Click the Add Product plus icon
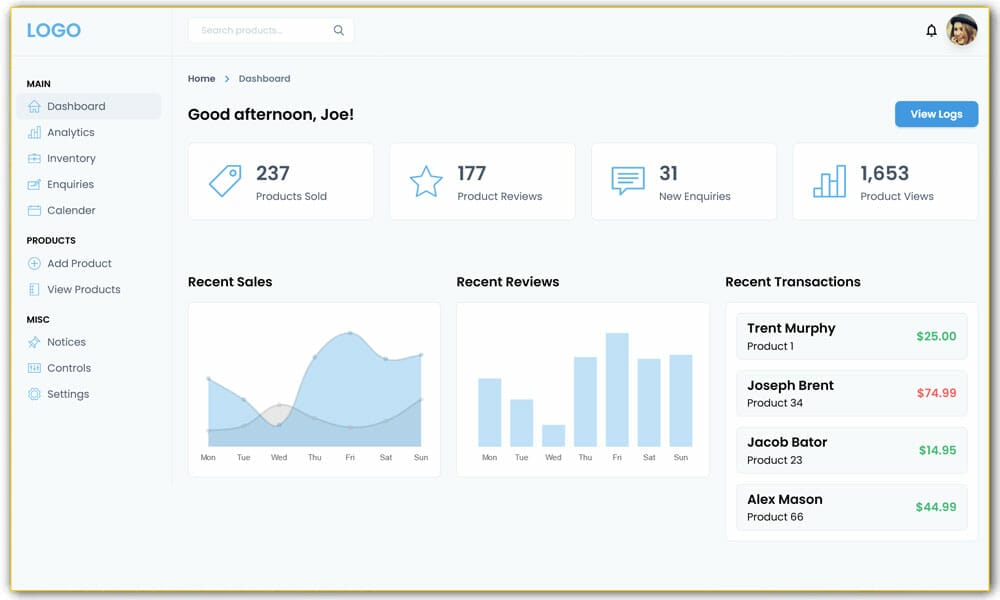 pyautogui.click(x=34, y=263)
